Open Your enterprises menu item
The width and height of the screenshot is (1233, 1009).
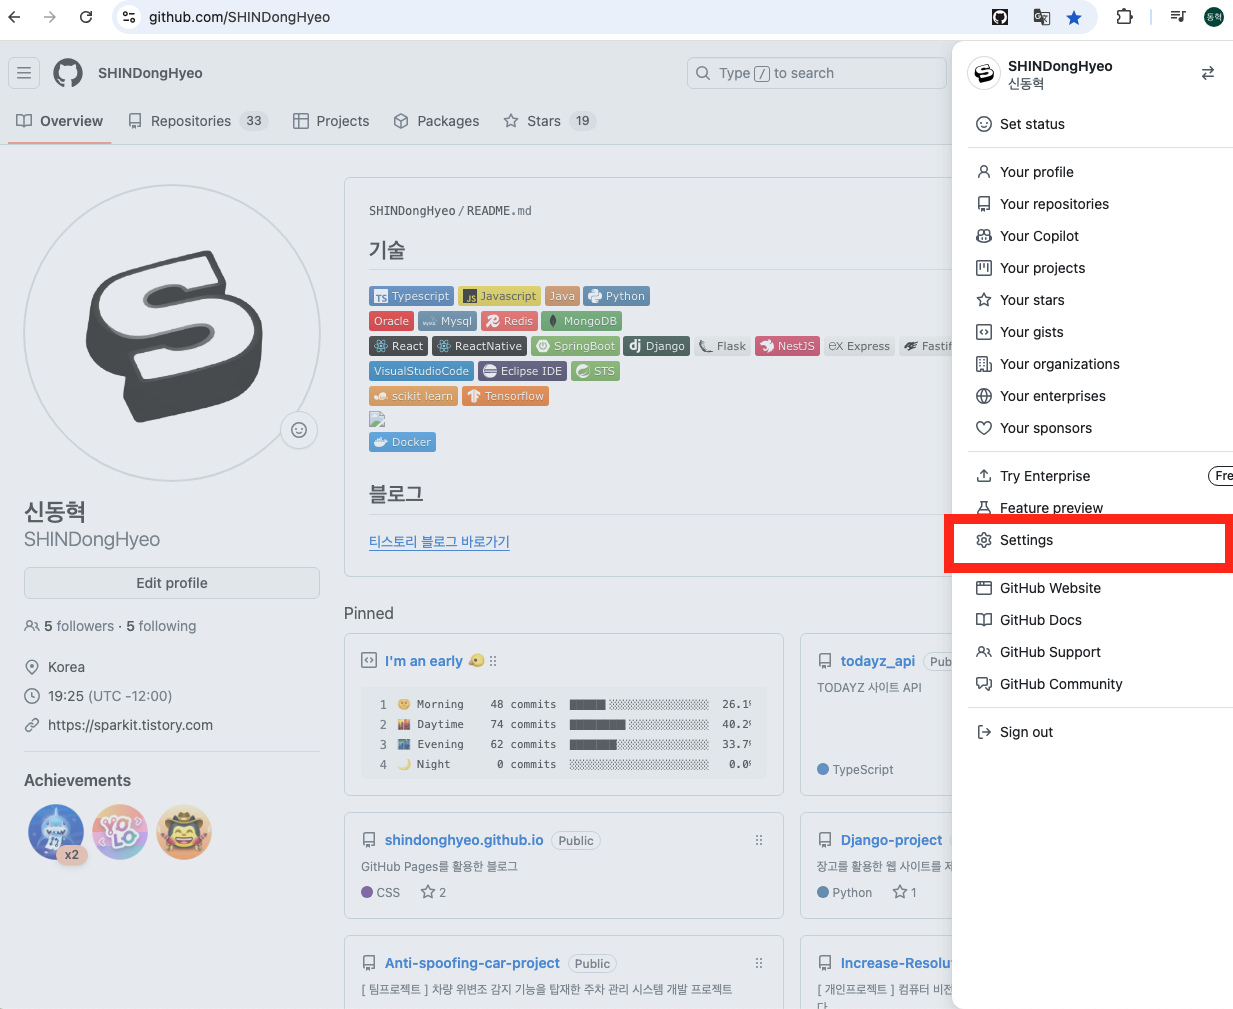tap(1100, 396)
